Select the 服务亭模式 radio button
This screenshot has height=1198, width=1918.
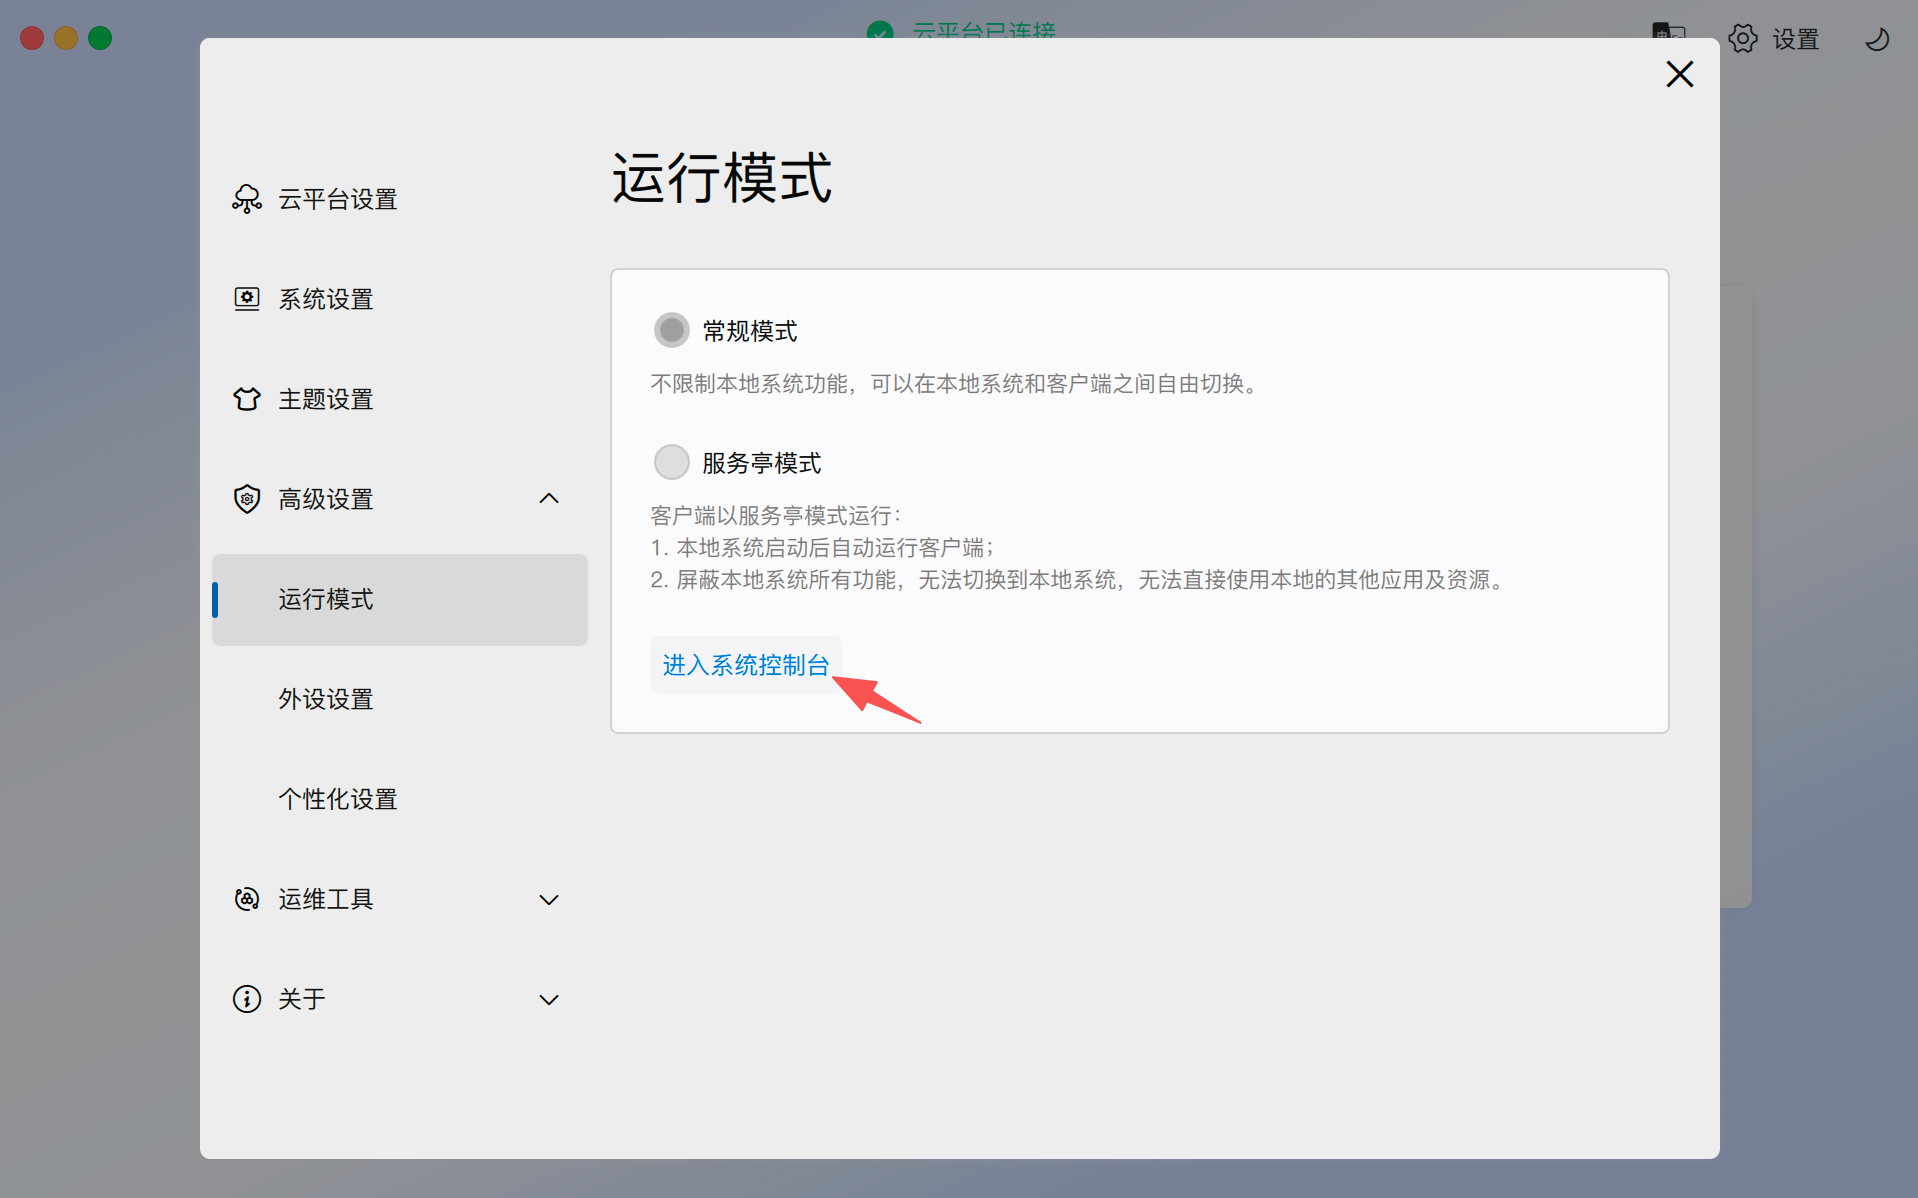tap(671, 462)
